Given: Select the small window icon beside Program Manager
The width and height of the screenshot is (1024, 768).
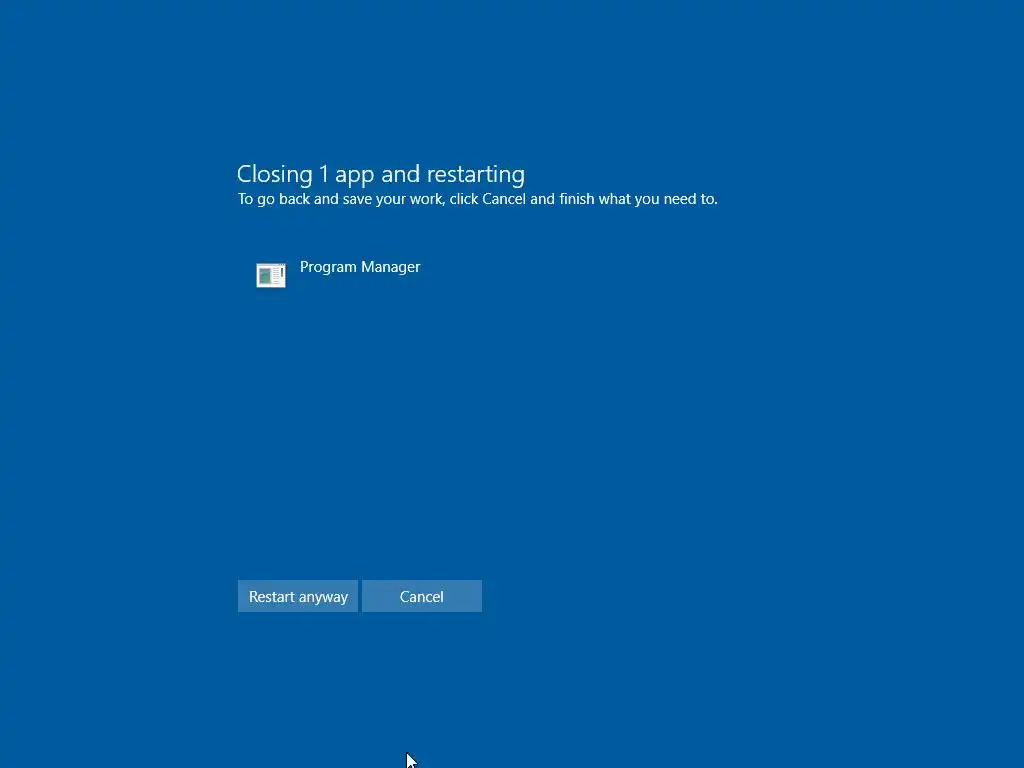Looking at the screenshot, I should pyautogui.click(x=270, y=275).
